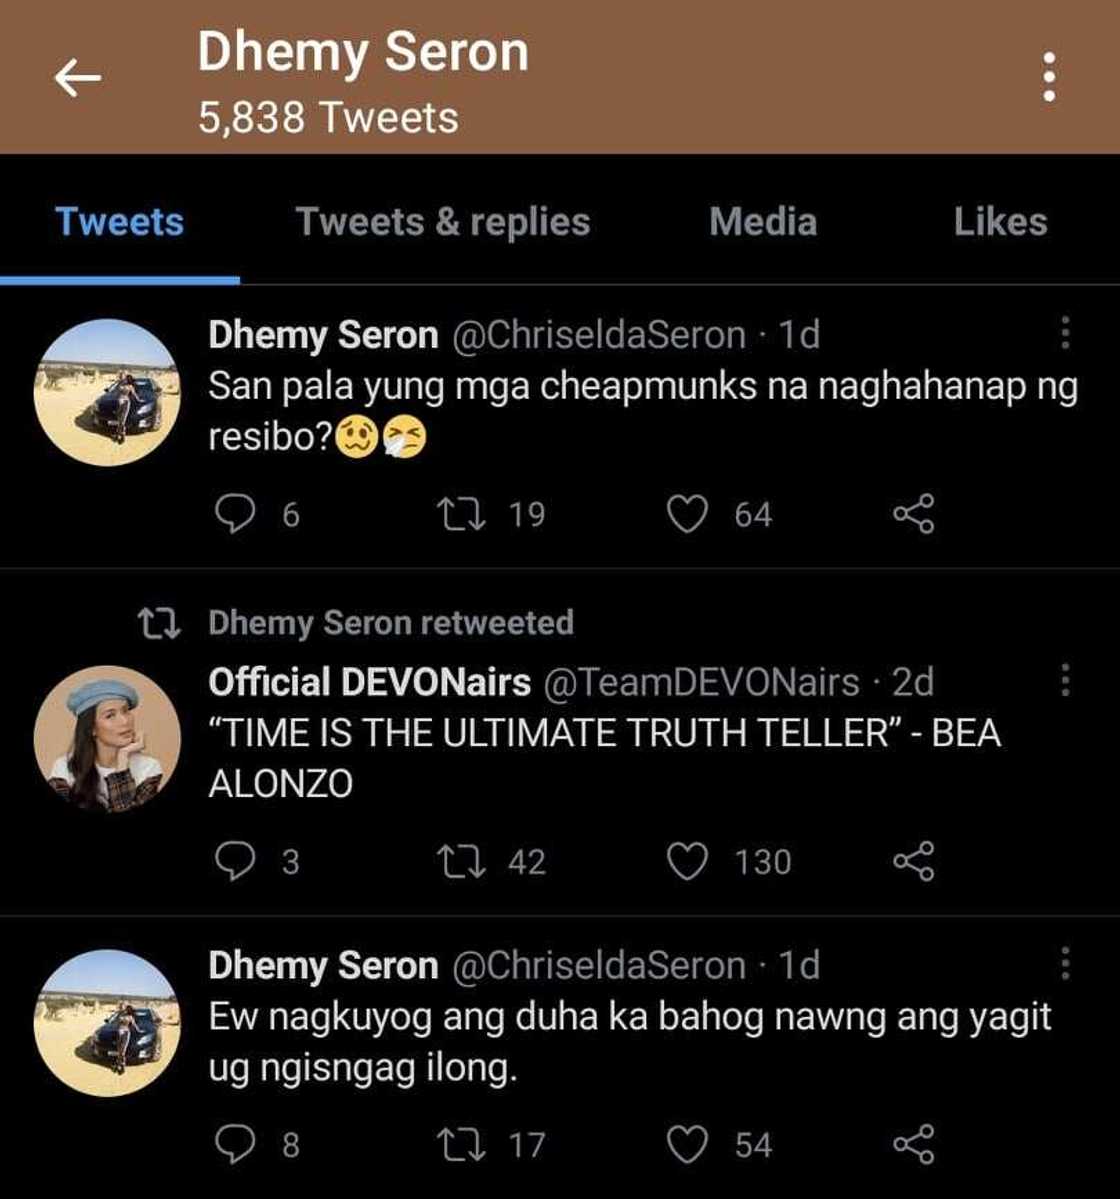
Task: Tap the @ChriseldaSeron handle on first tweet
Action: (x=599, y=335)
